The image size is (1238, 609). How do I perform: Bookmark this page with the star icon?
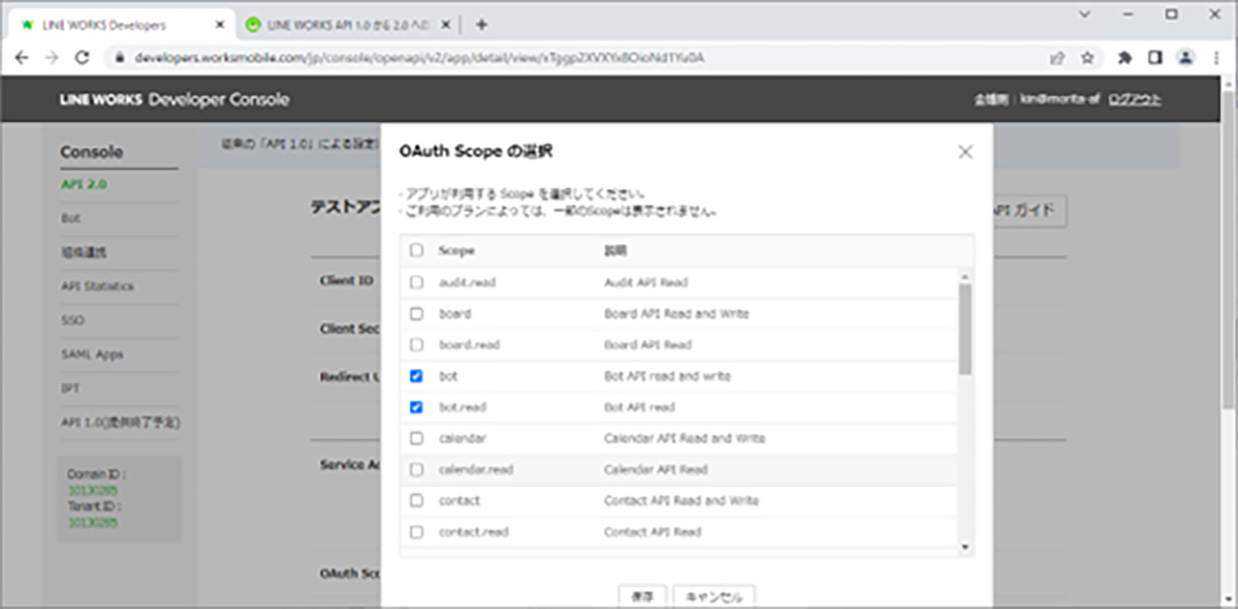pos(1087,58)
